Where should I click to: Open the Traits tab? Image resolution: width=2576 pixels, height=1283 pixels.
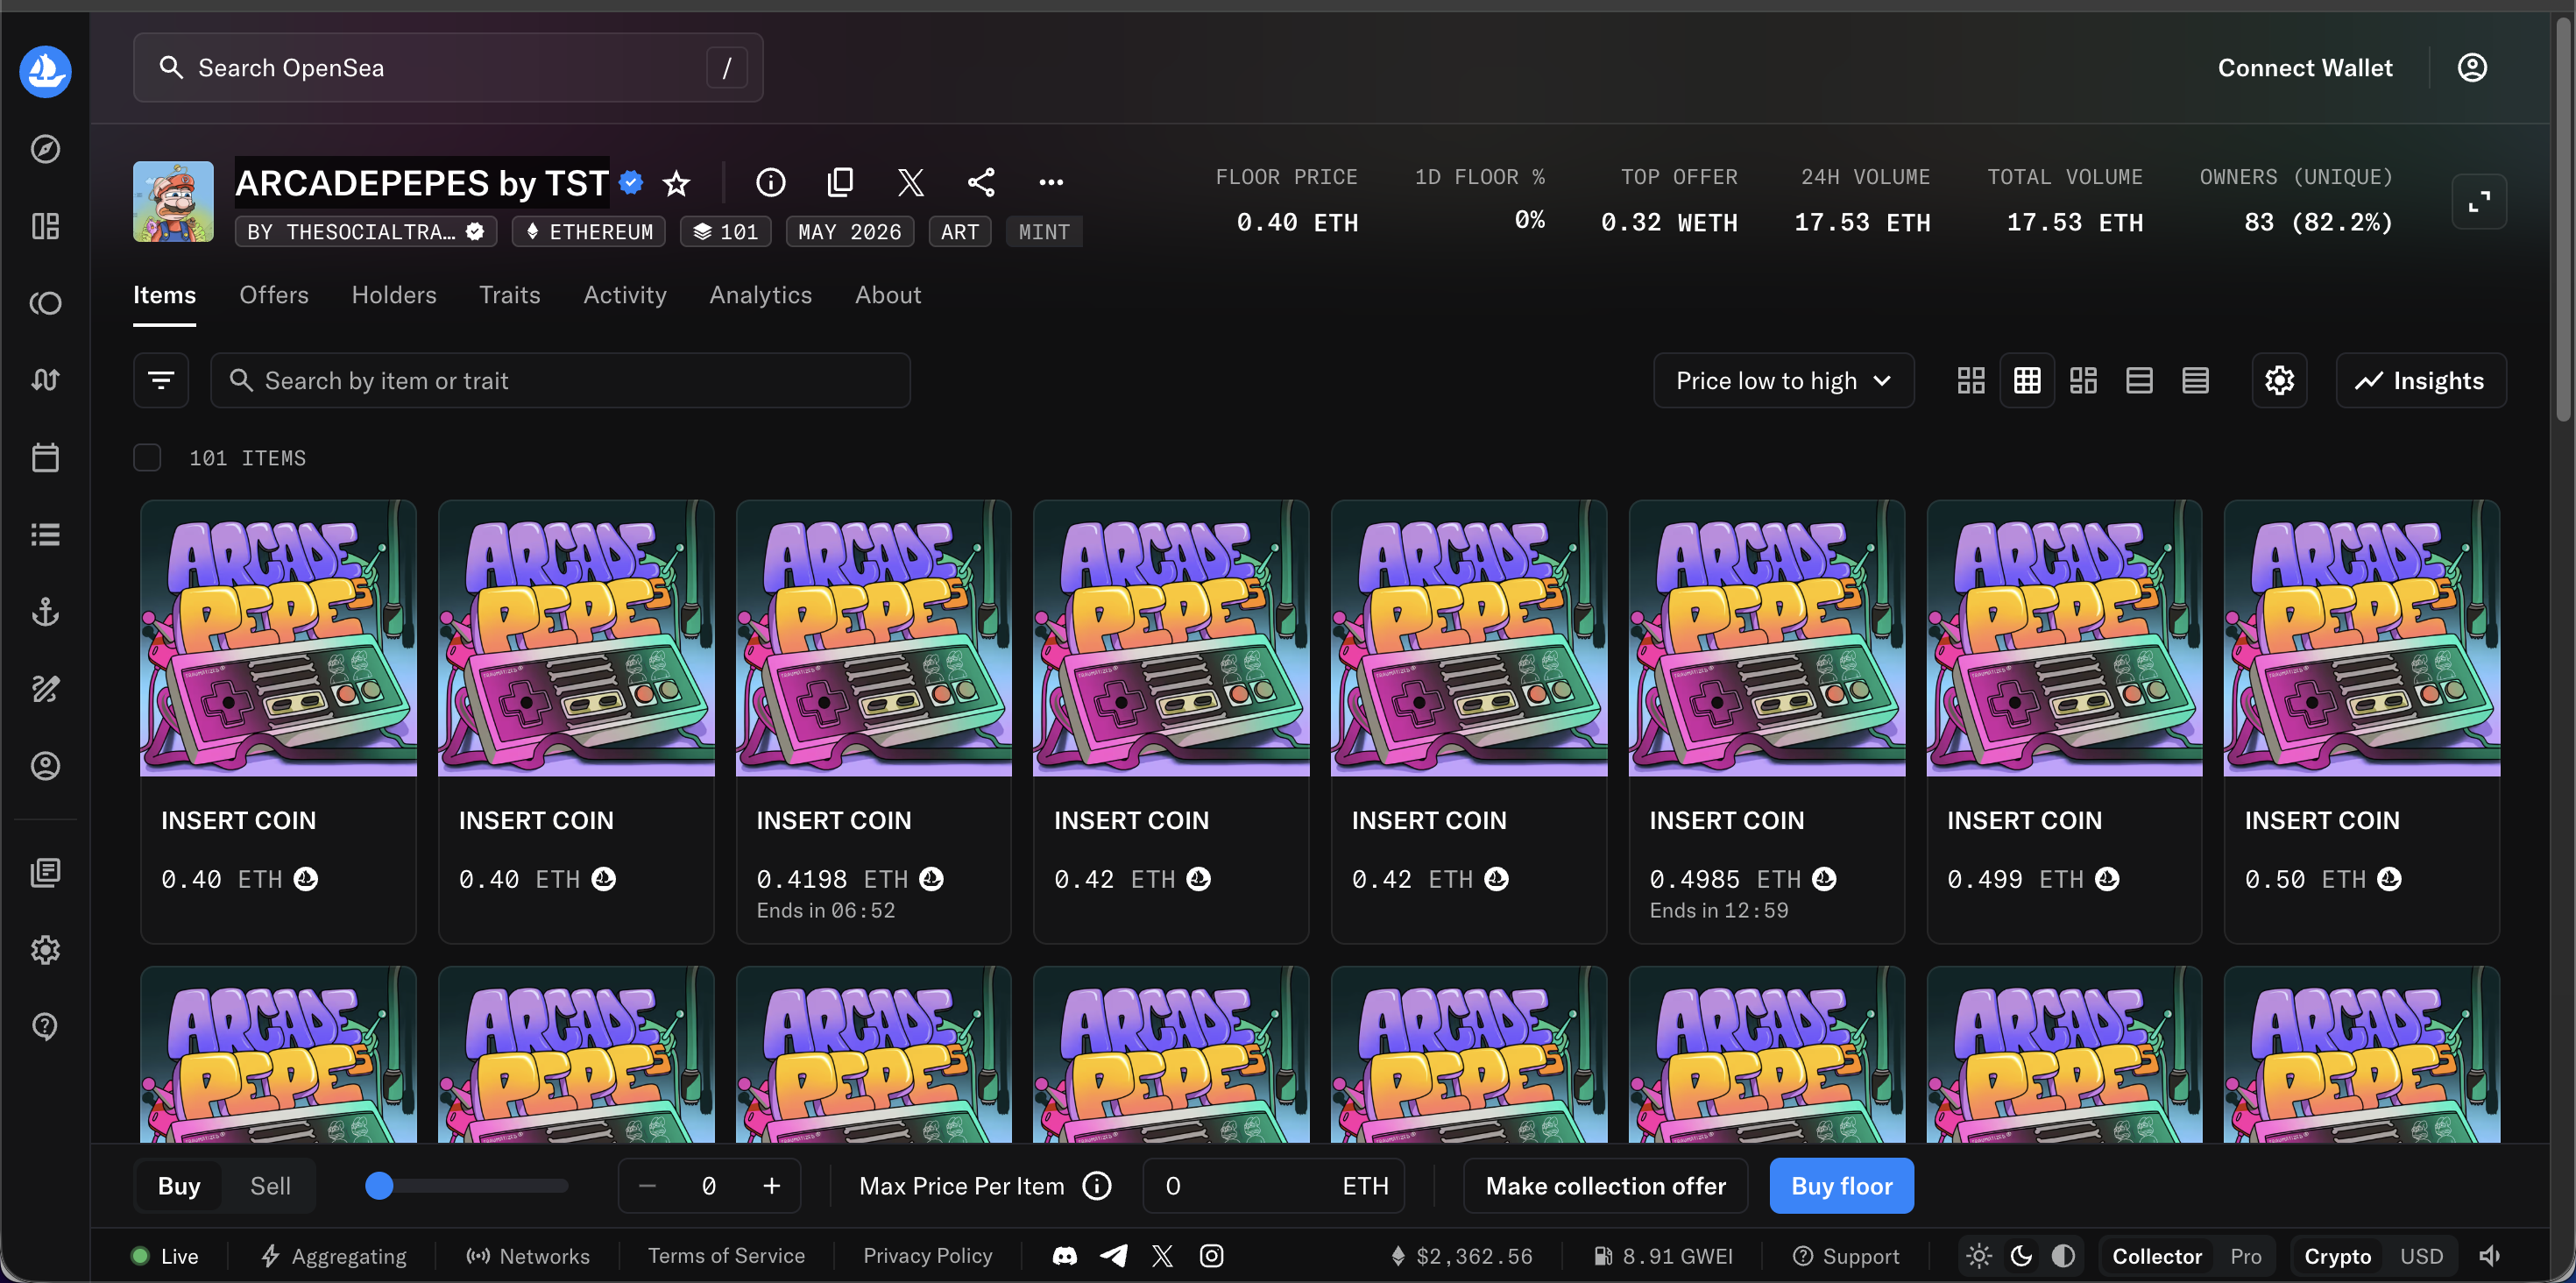[x=509, y=295]
